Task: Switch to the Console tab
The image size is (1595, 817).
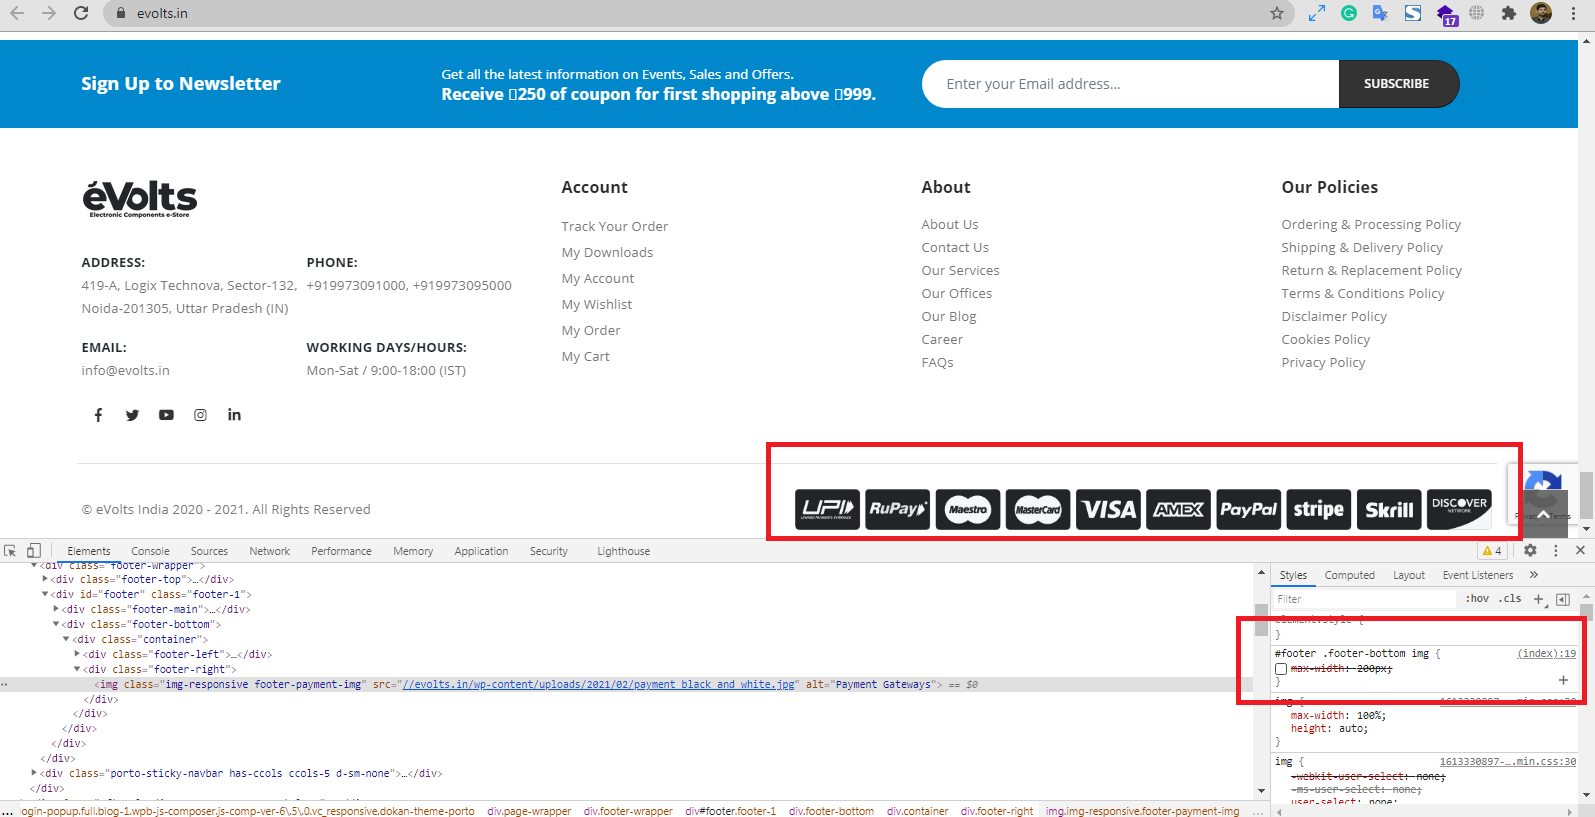Action: point(150,551)
